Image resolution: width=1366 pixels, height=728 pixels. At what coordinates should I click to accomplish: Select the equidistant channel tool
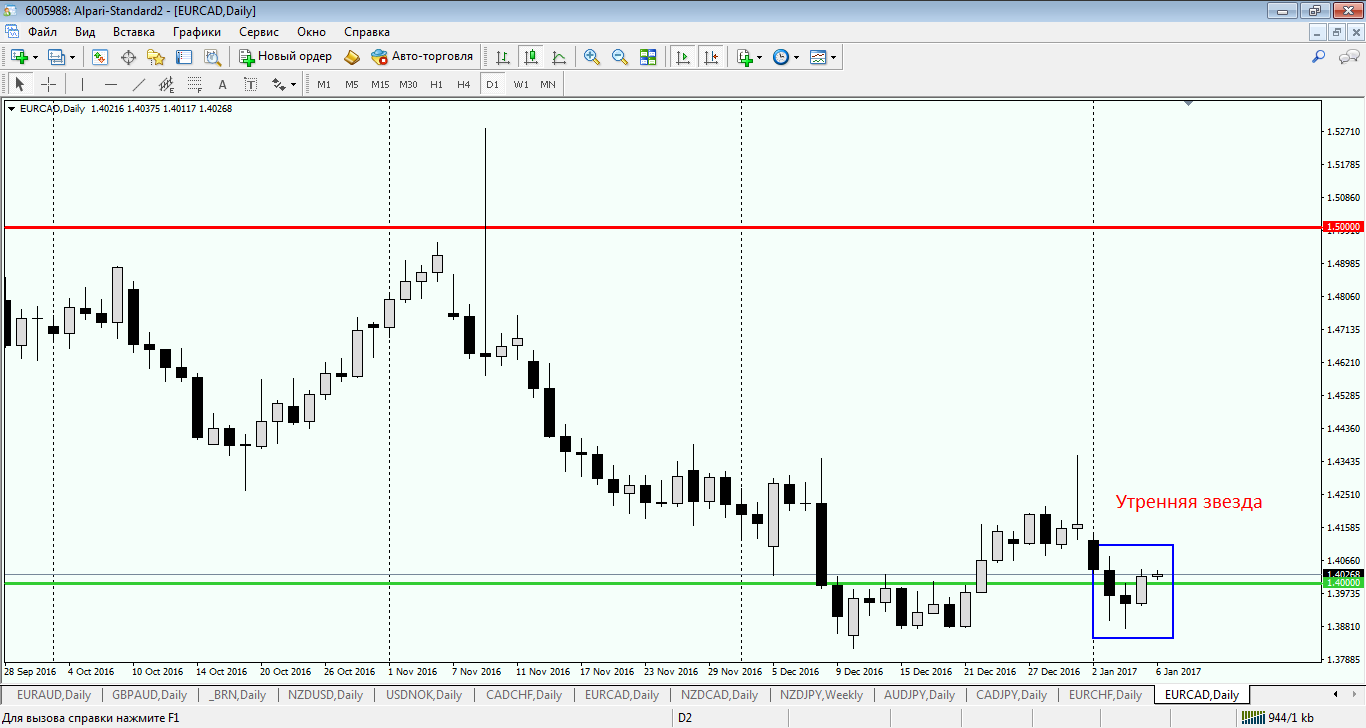[166, 84]
